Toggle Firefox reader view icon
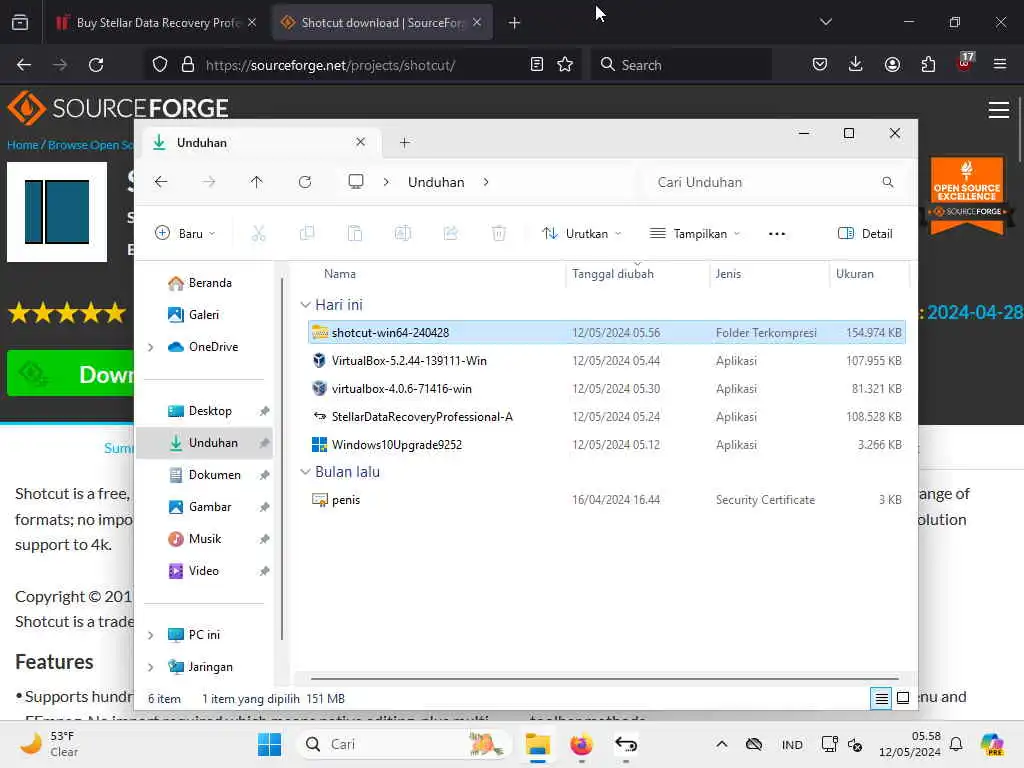1024x768 pixels. 537,65
